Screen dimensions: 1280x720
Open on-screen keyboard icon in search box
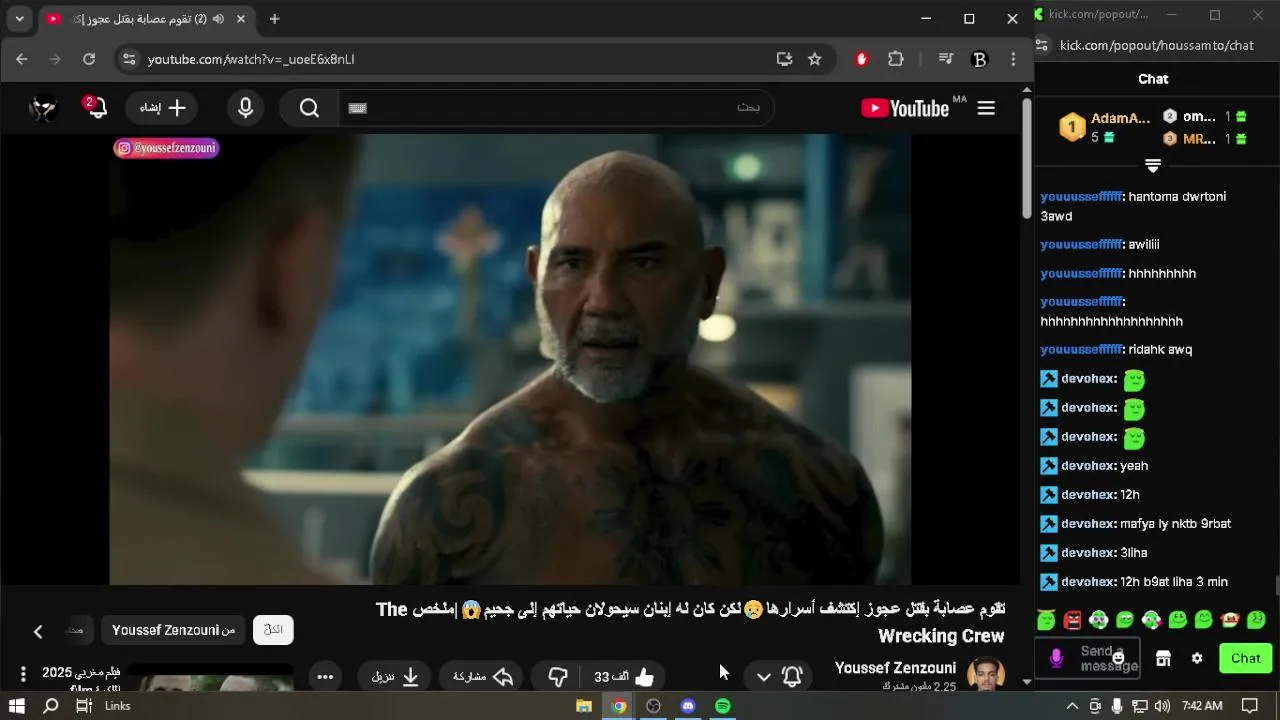point(358,108)
